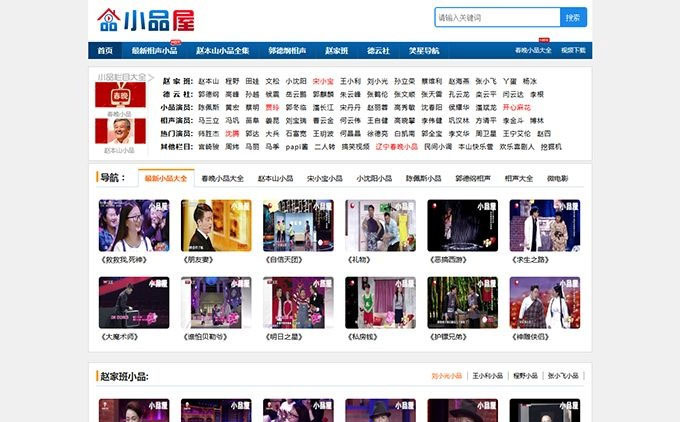The height and width of the screenshot is (422, 680).
Task: Open the 春晚小品 TV icon
Action: click(x=120, y=95)
